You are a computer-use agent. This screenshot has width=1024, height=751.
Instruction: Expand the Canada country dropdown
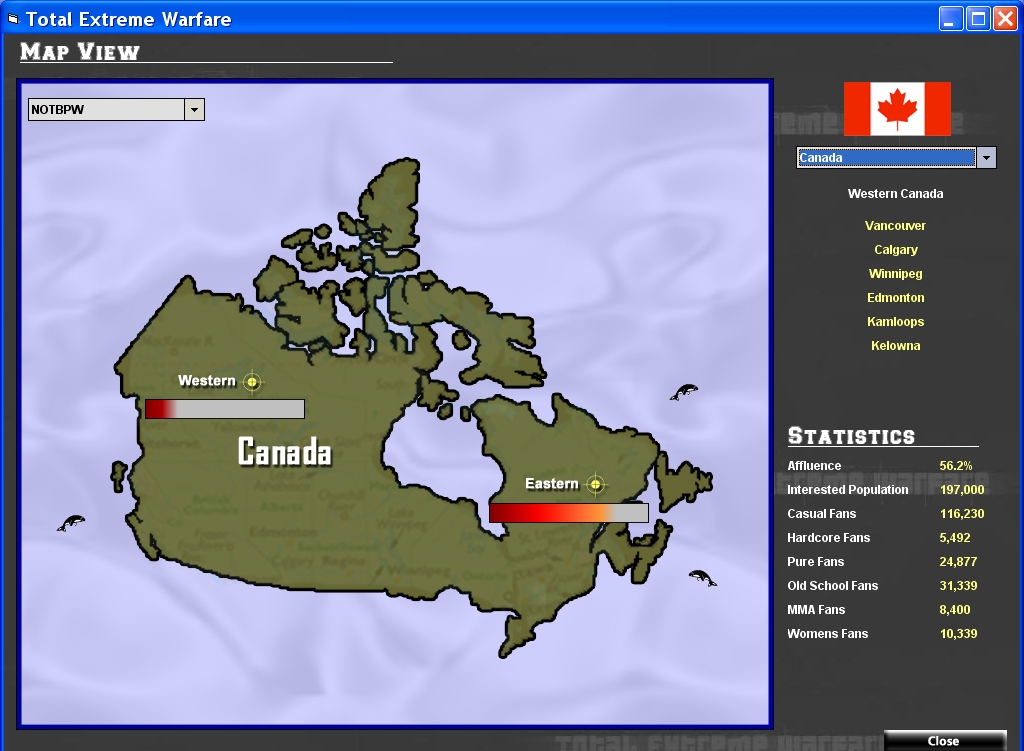(986, 158)
